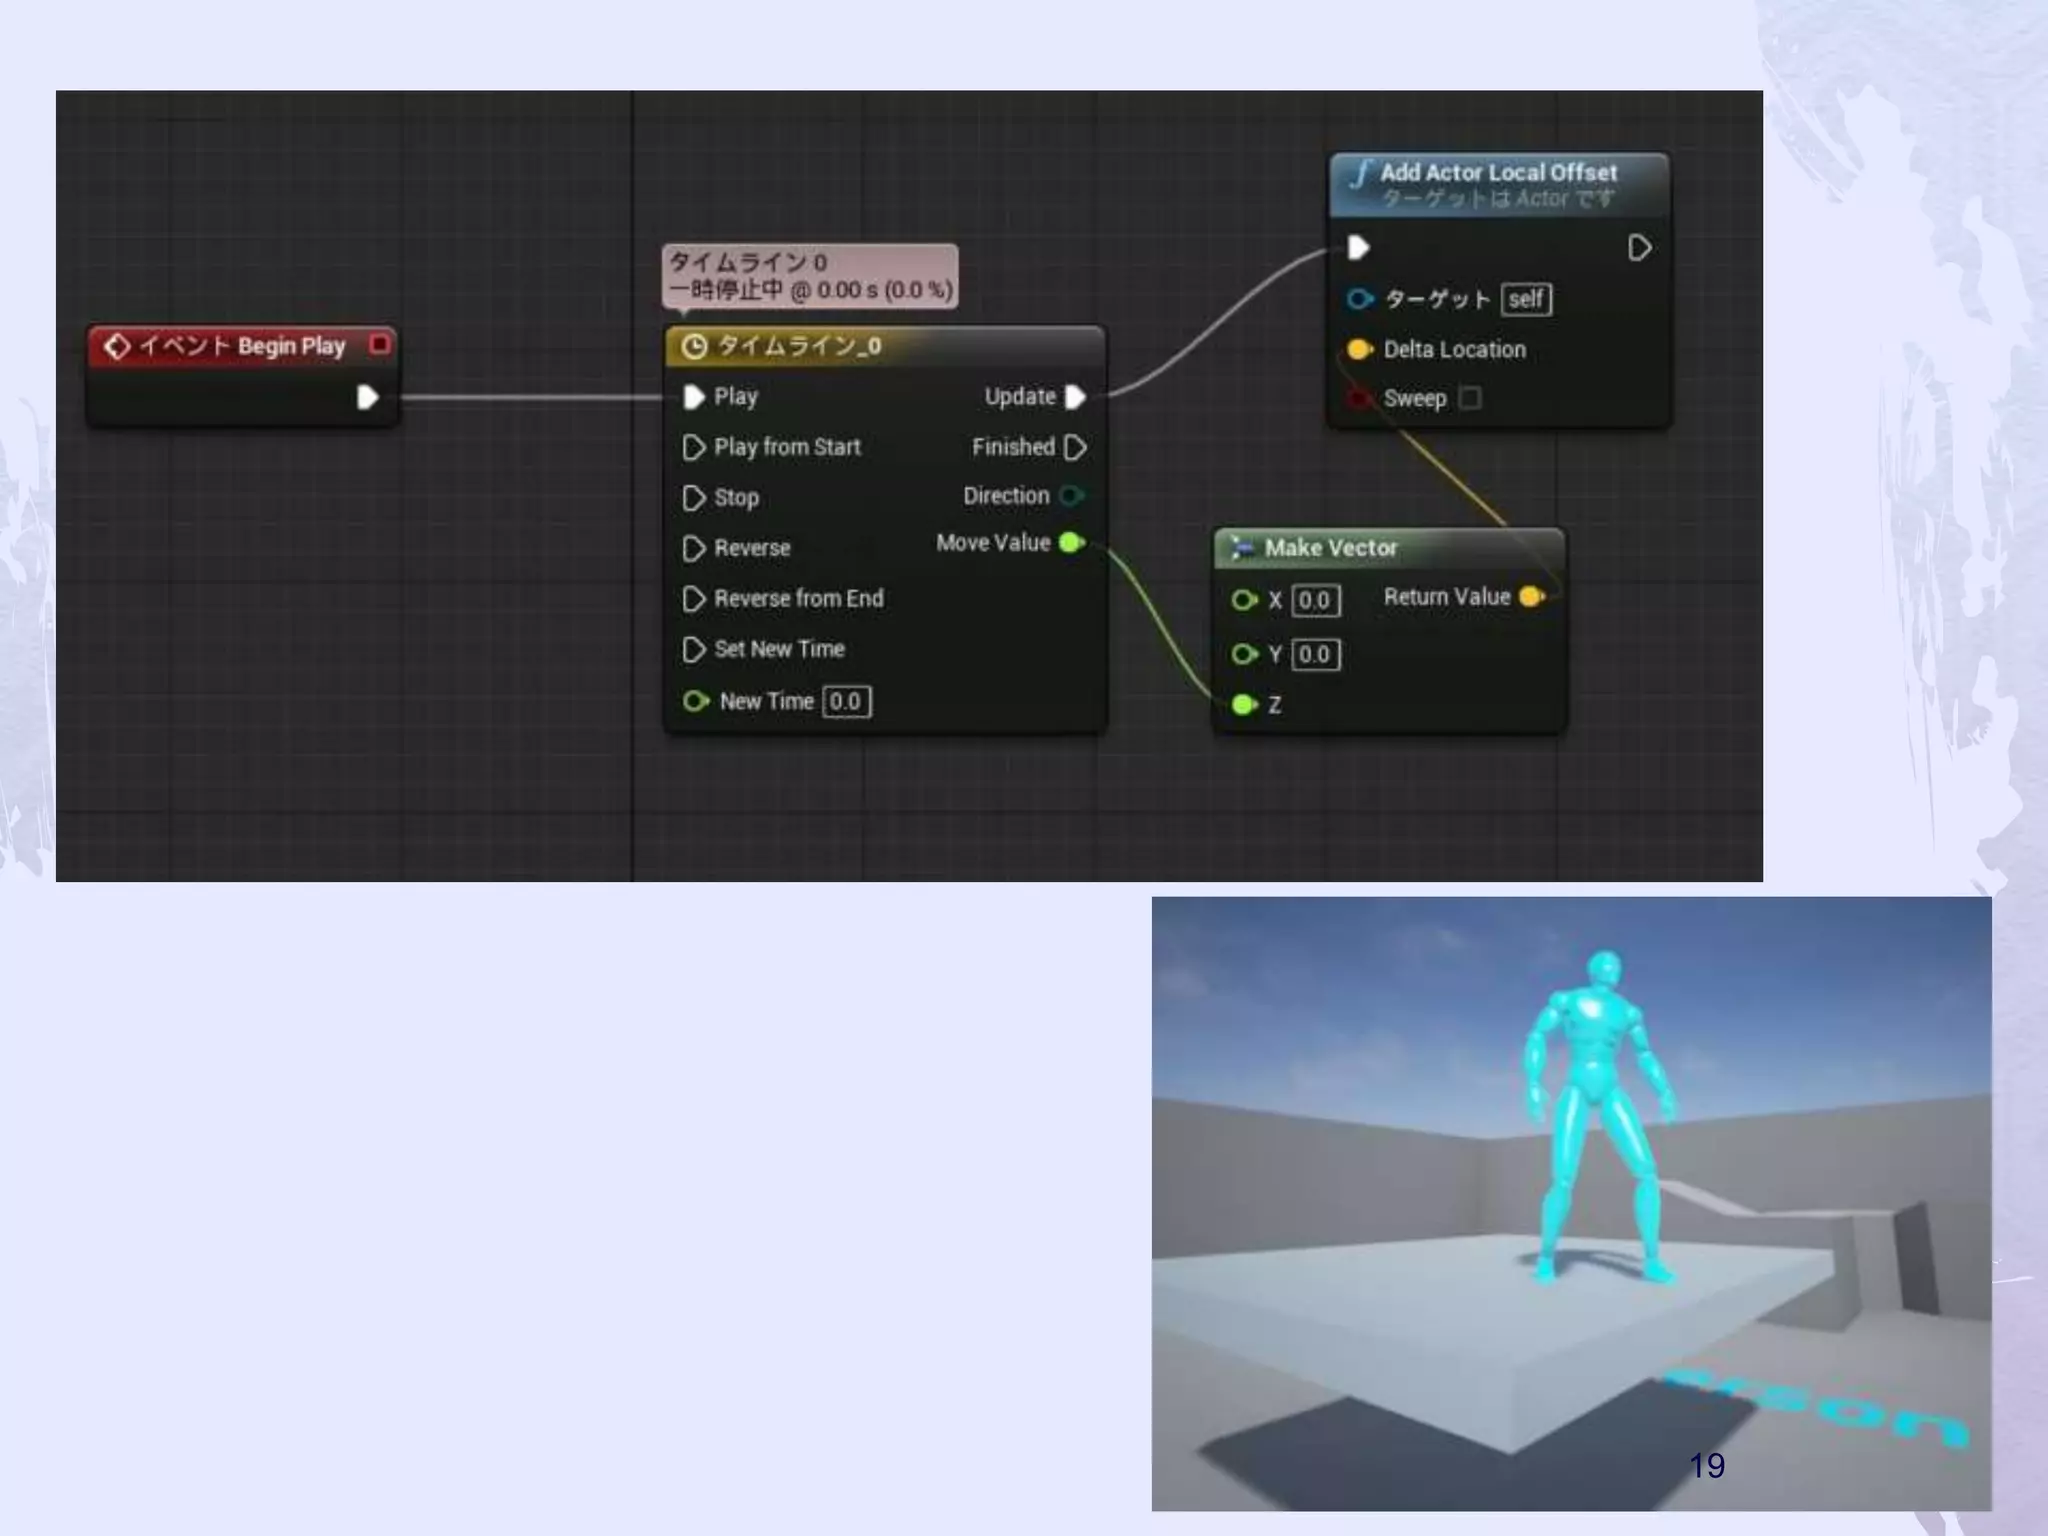Click the game preview viewport image
Viewport: 2048px width, 1536px height.
pos(1570,1202)
